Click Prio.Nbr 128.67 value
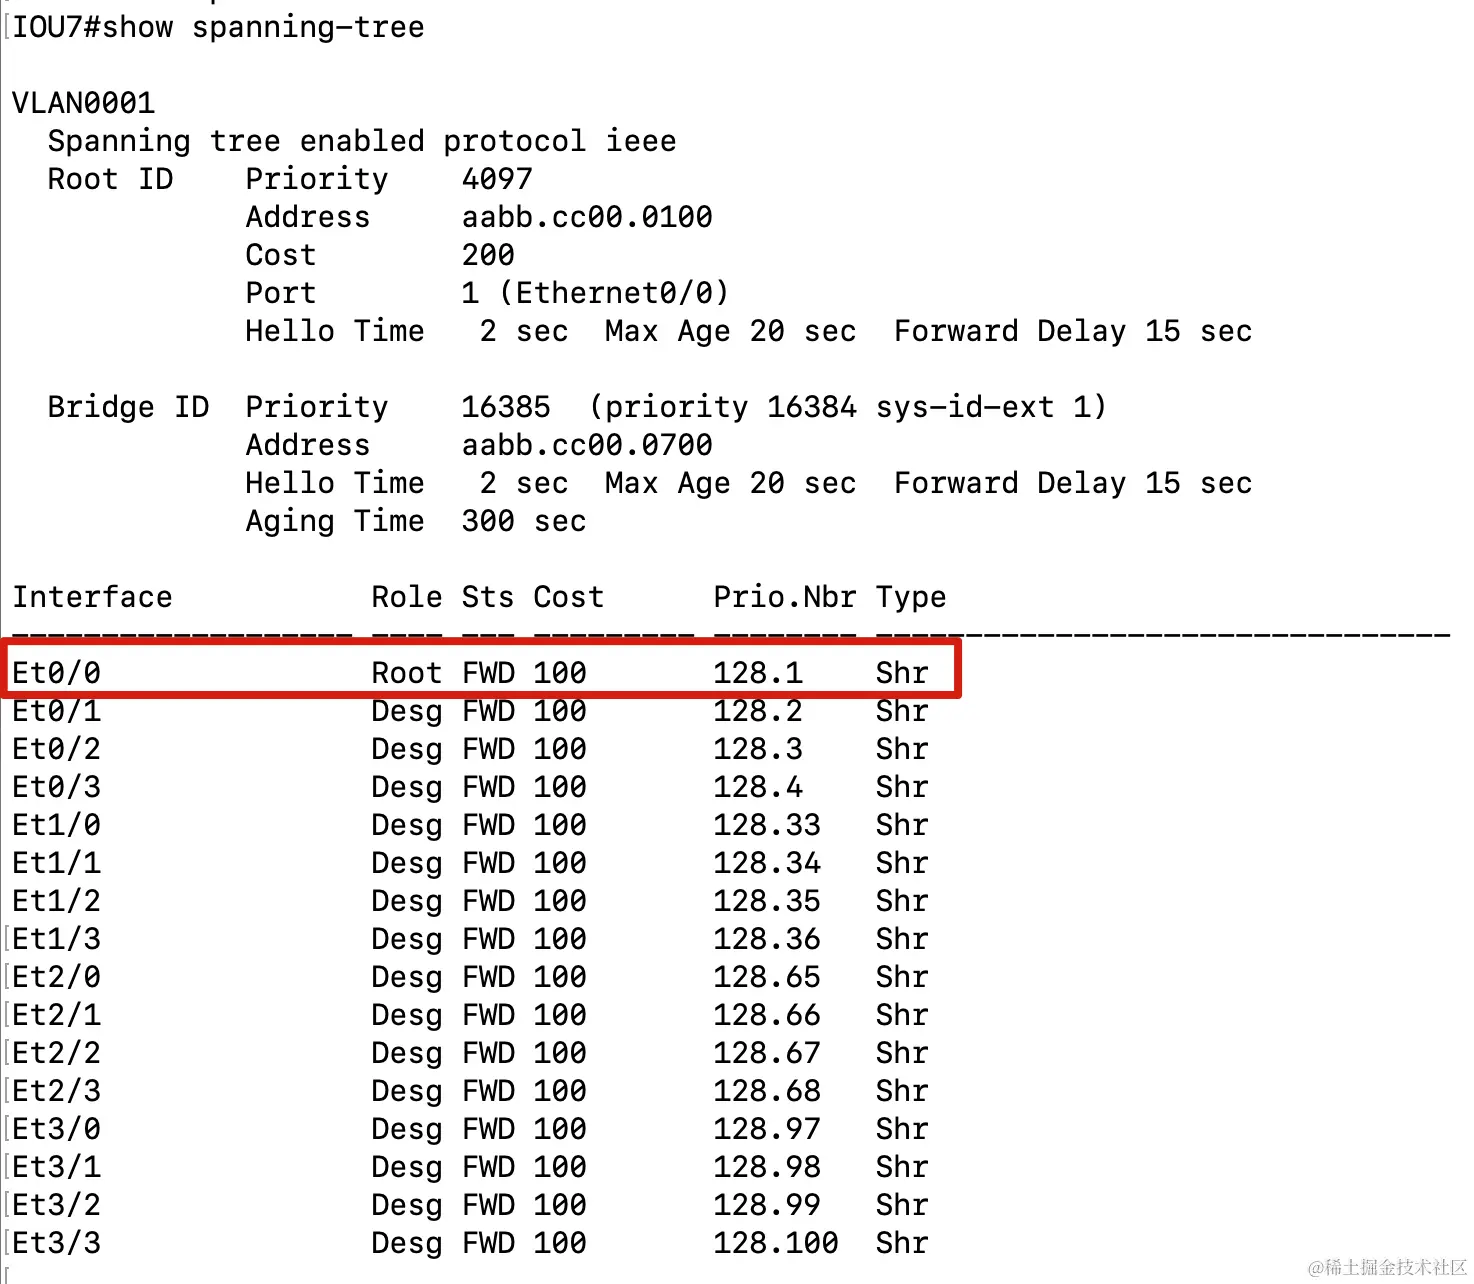Screen dimensions: 1474x1284 coord(767,1053)
